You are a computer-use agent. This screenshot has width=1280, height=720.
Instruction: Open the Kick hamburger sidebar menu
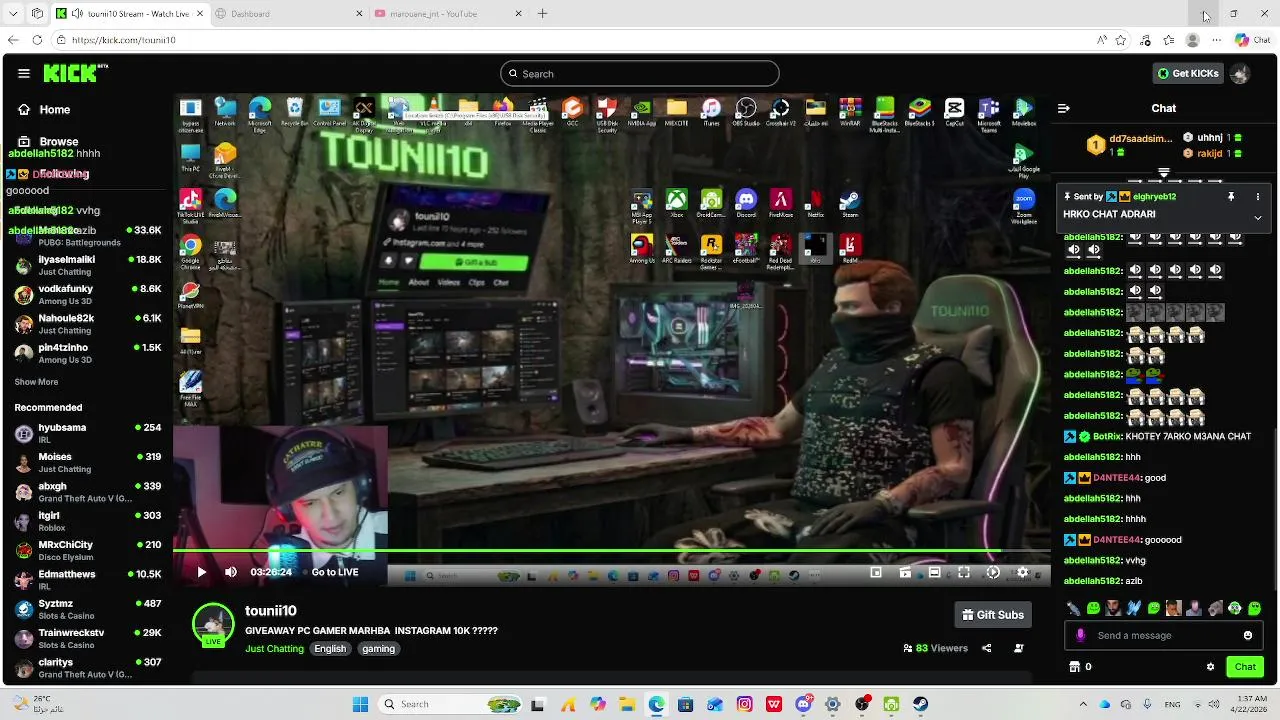pyautogui.click(x=24, y=73)
